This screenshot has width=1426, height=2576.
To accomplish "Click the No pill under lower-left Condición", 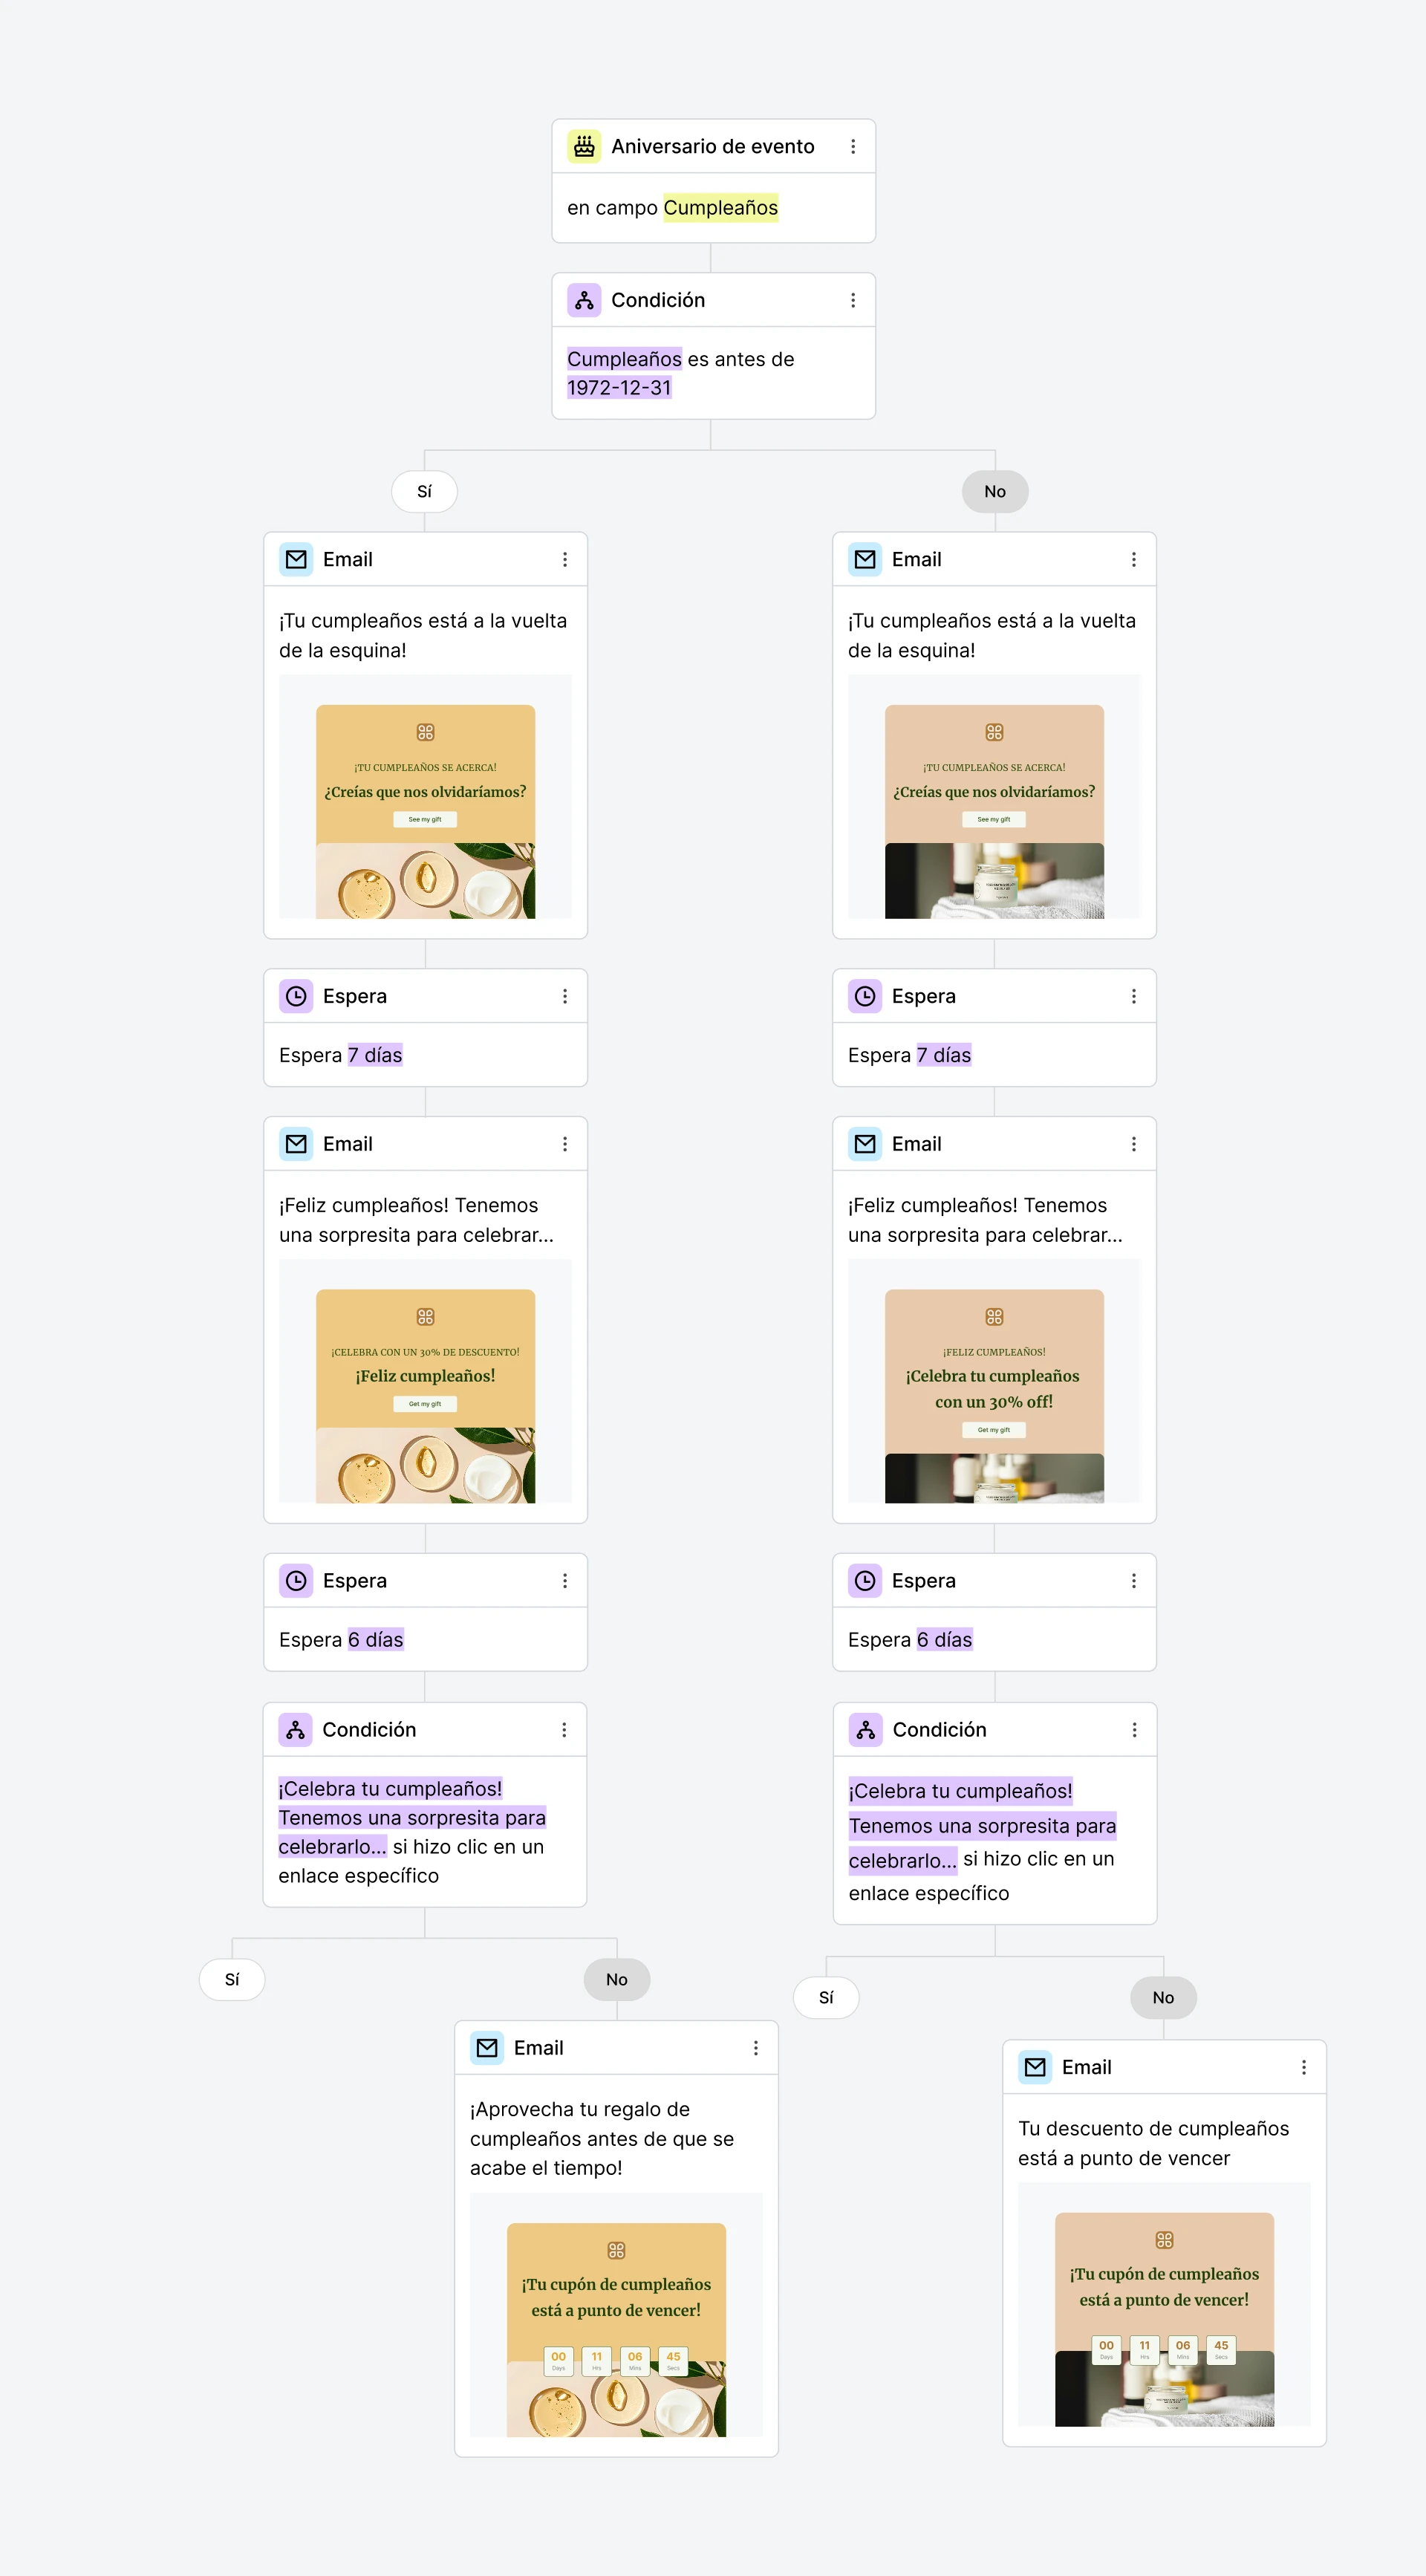I will [616, 1980].
